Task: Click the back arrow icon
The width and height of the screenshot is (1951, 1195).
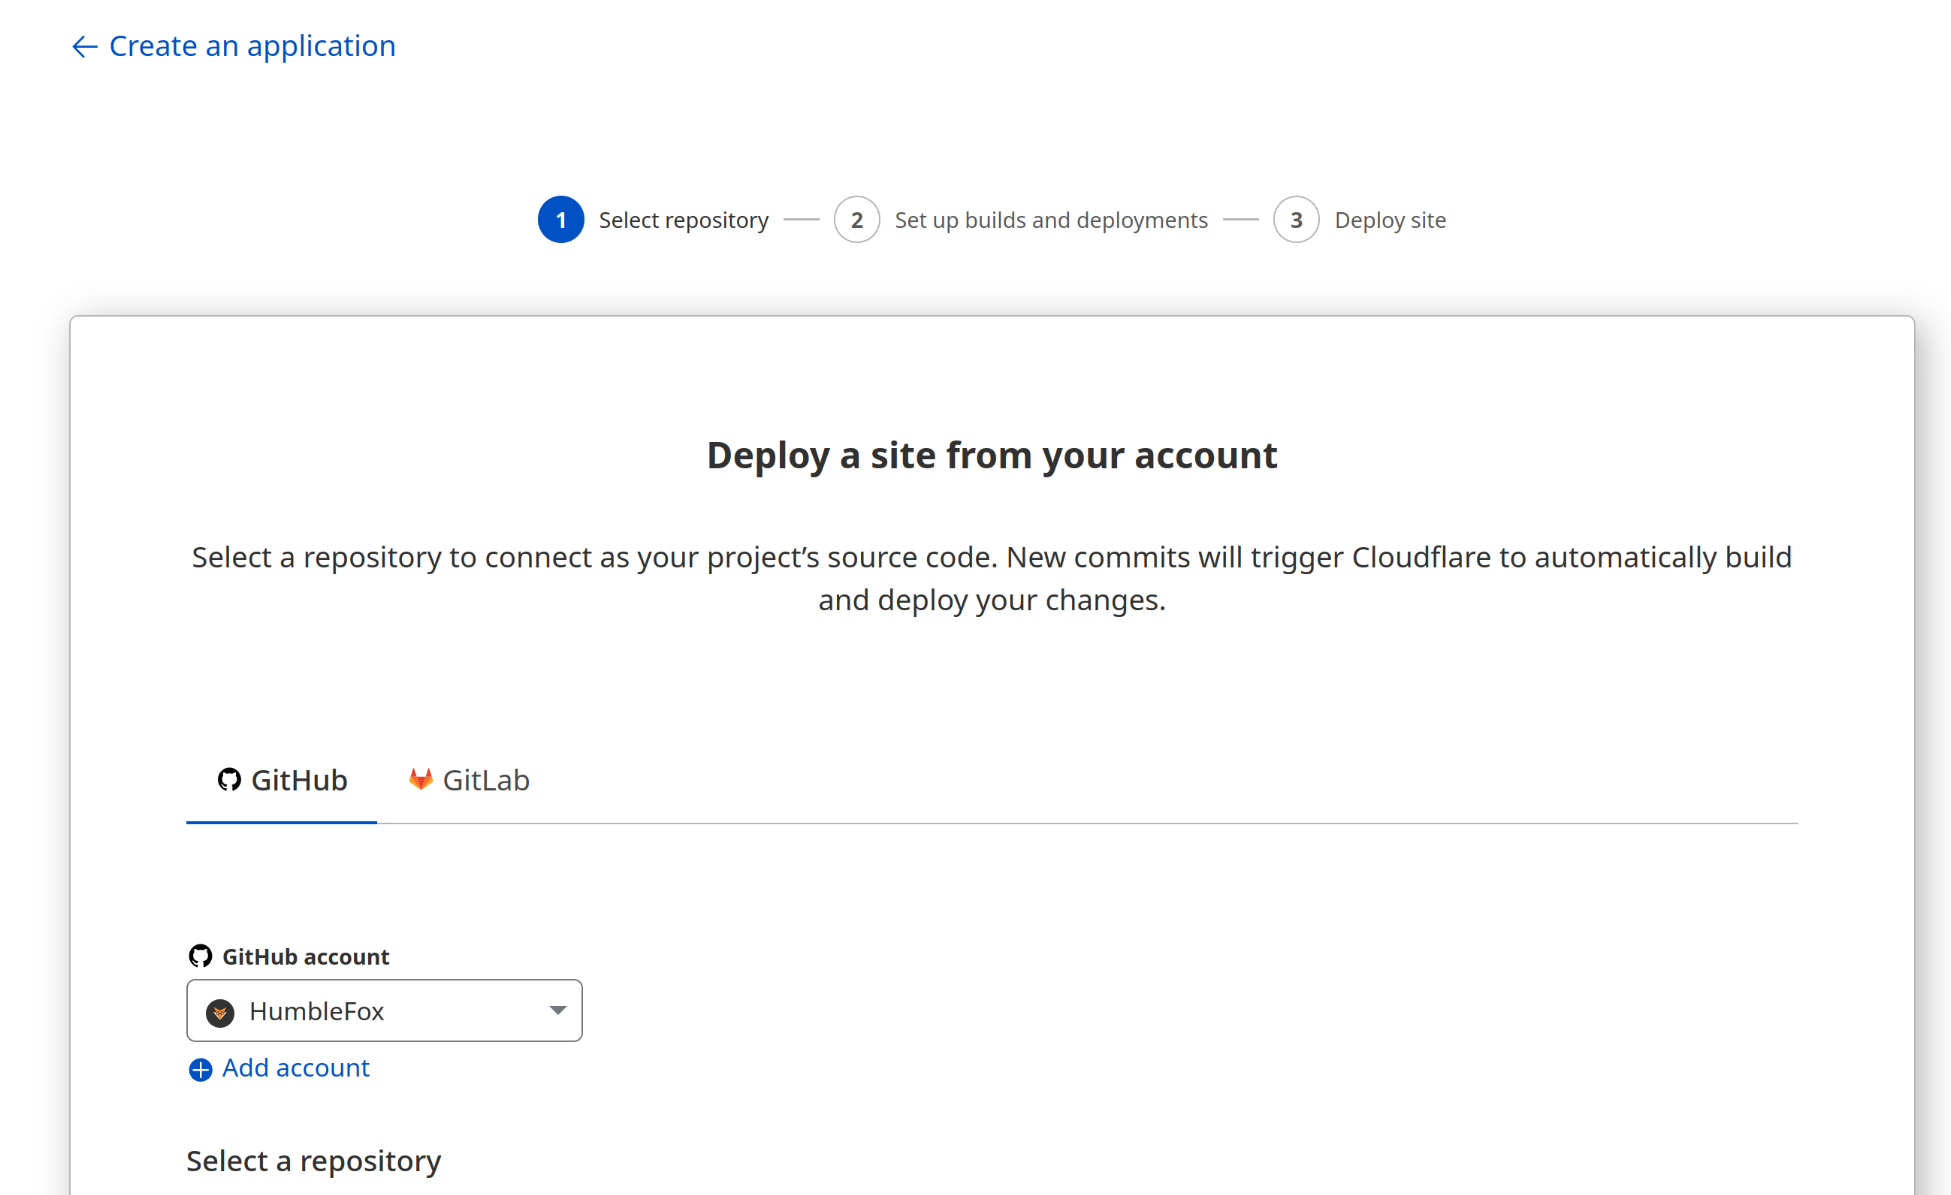Action: (84, 47)
